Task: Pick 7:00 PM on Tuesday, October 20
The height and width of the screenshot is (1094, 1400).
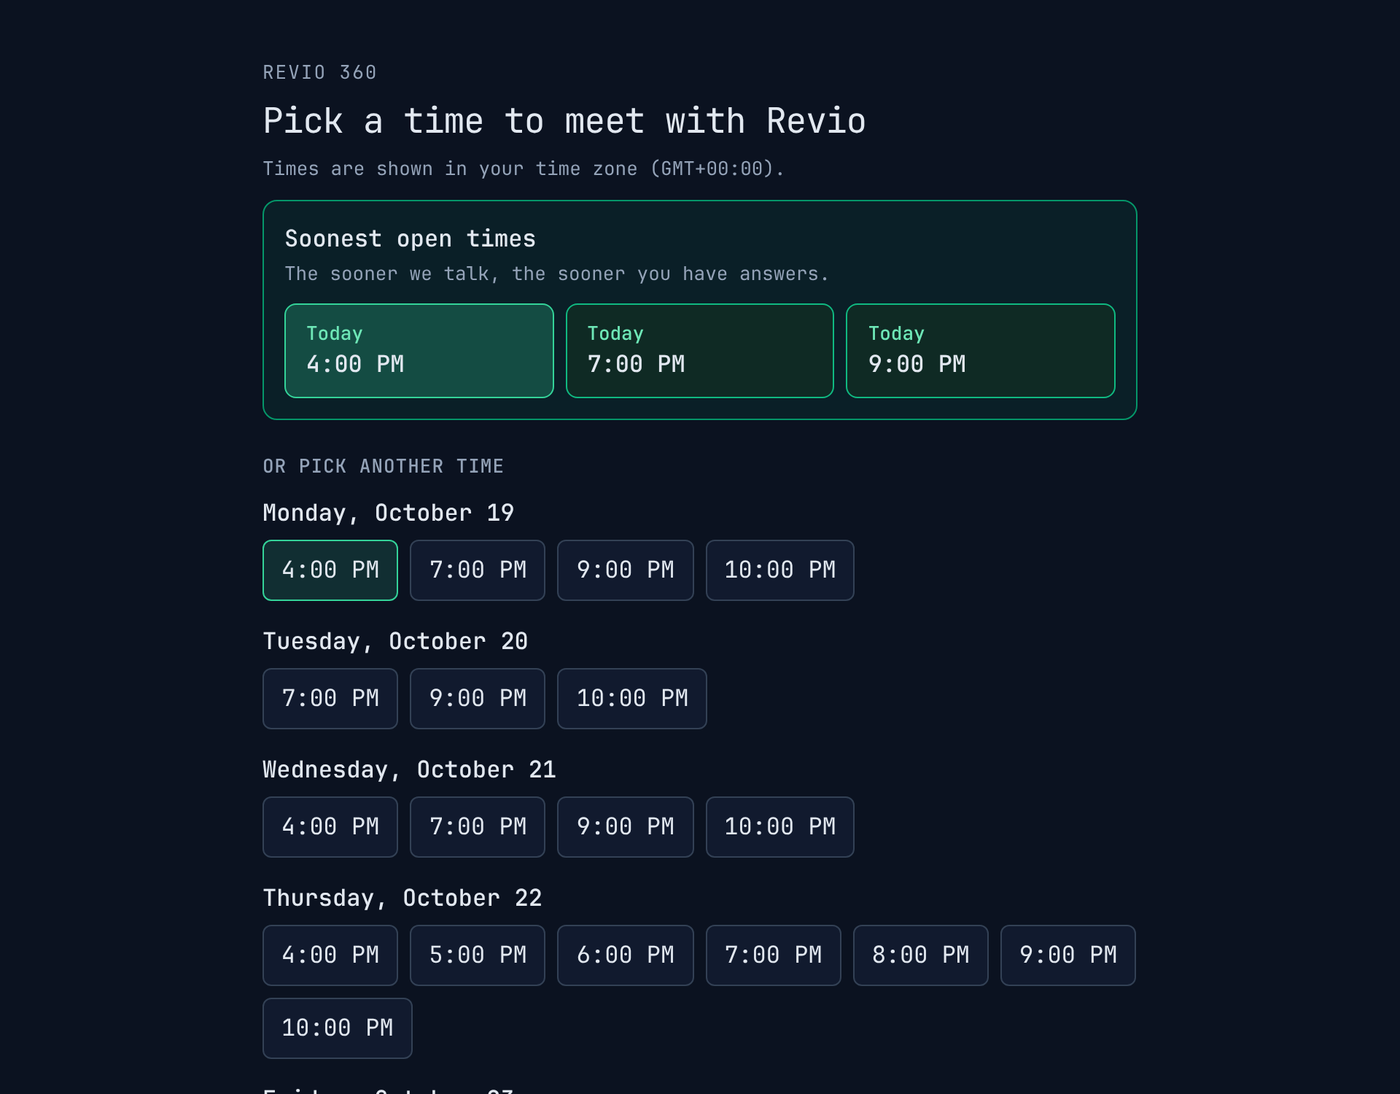Action: tap(330, 699)
